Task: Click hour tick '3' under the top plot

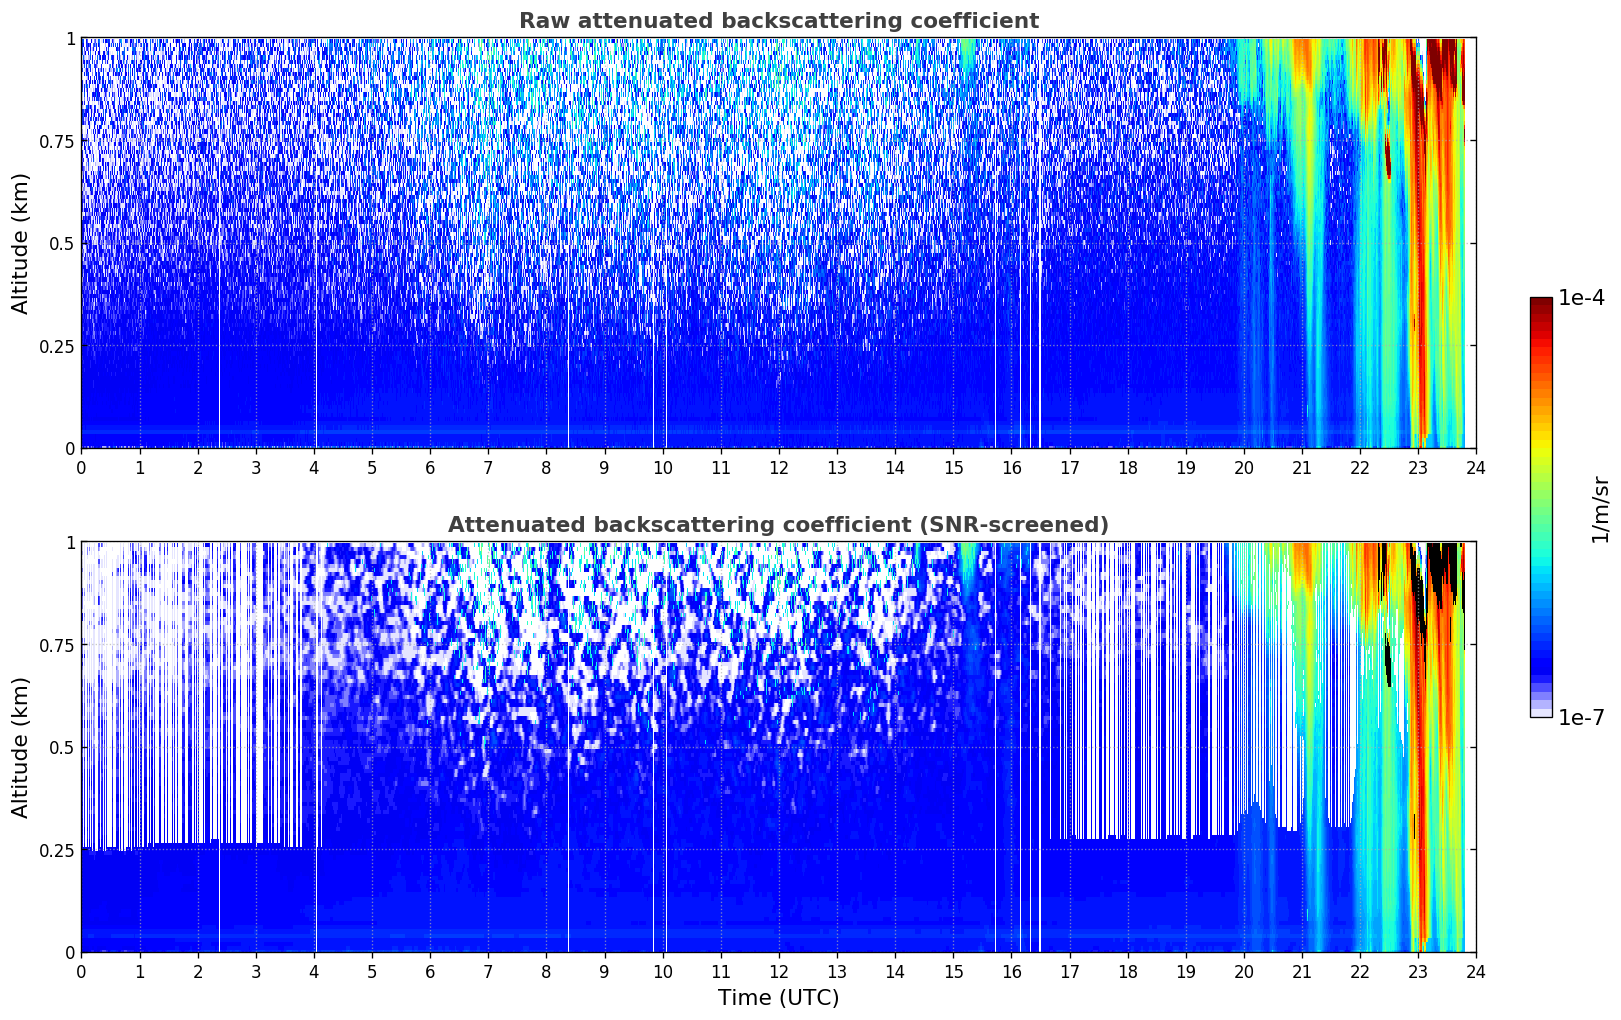Action: point(256,467)
